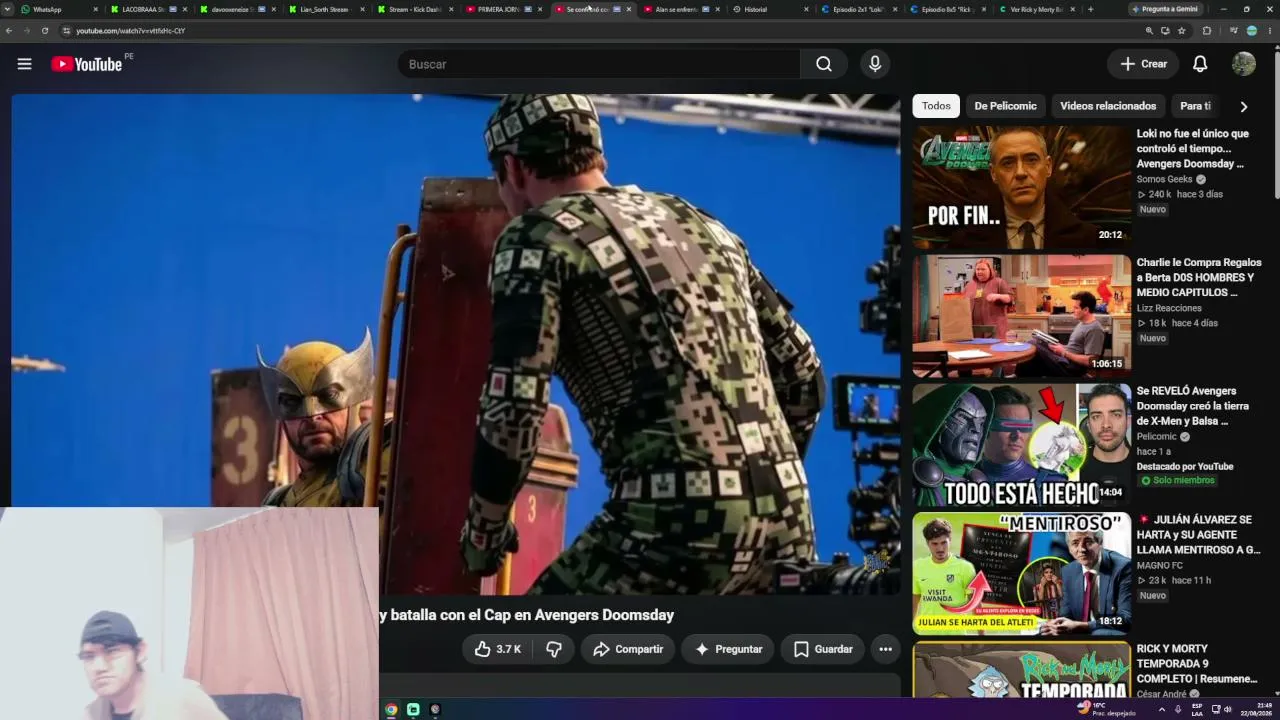This screenshot has height=720, width=1280.
Task: Click the Compartir button
Action: 628,649
